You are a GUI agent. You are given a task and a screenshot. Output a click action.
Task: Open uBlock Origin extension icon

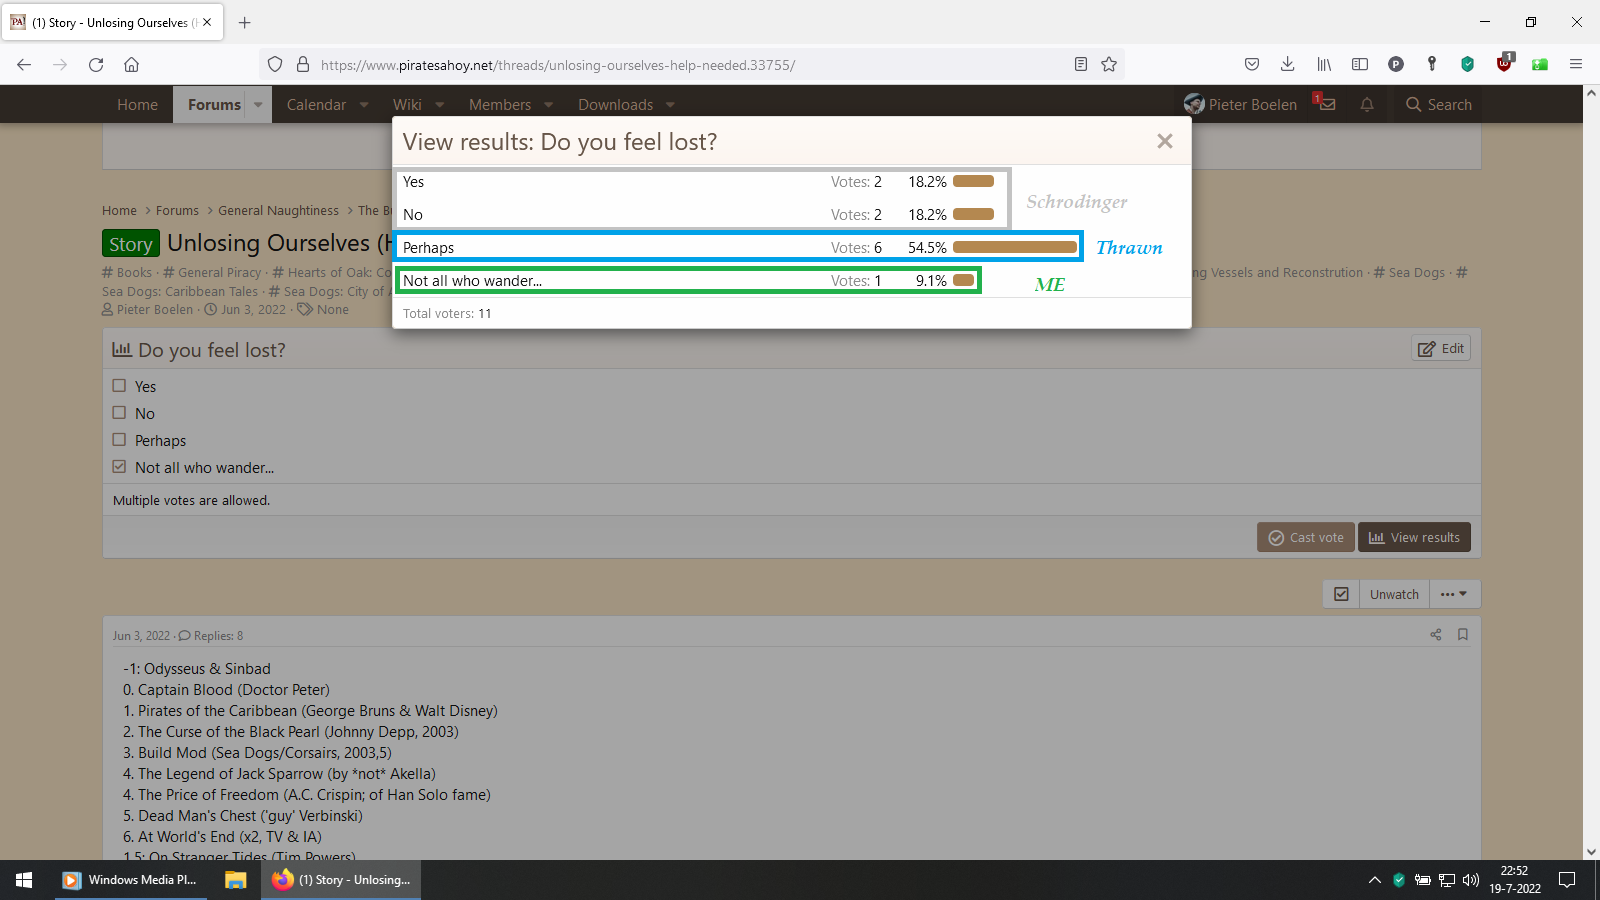coord(1504,64)
